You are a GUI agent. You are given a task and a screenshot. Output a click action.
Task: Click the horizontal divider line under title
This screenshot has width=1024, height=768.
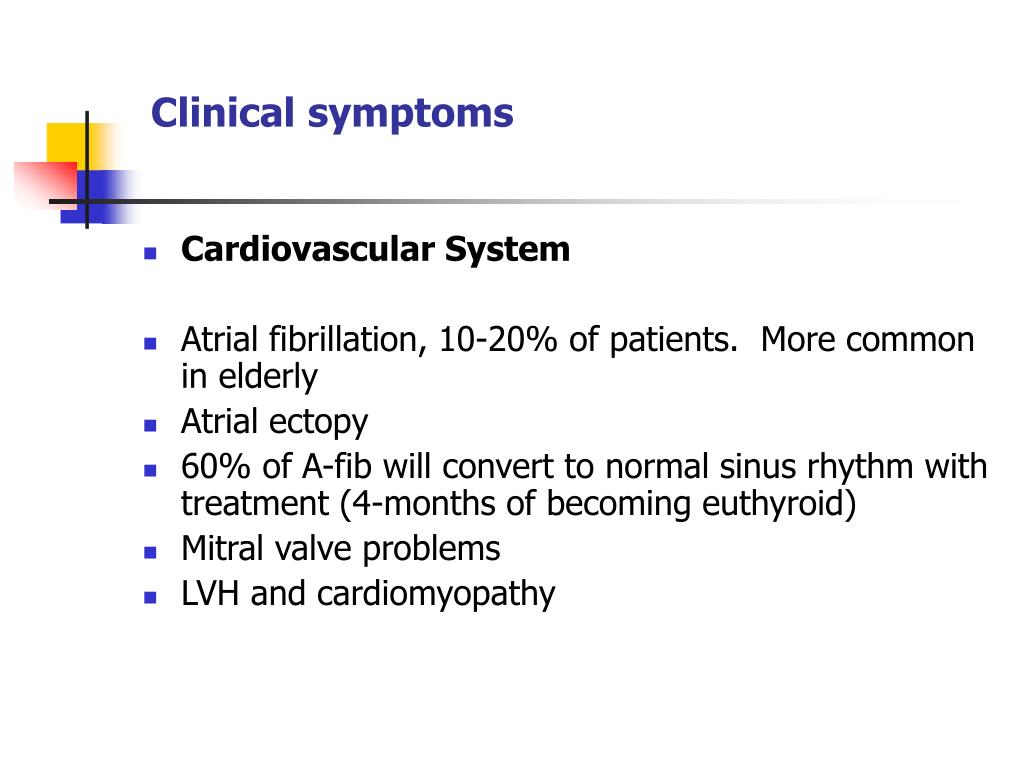coord(509,201)
